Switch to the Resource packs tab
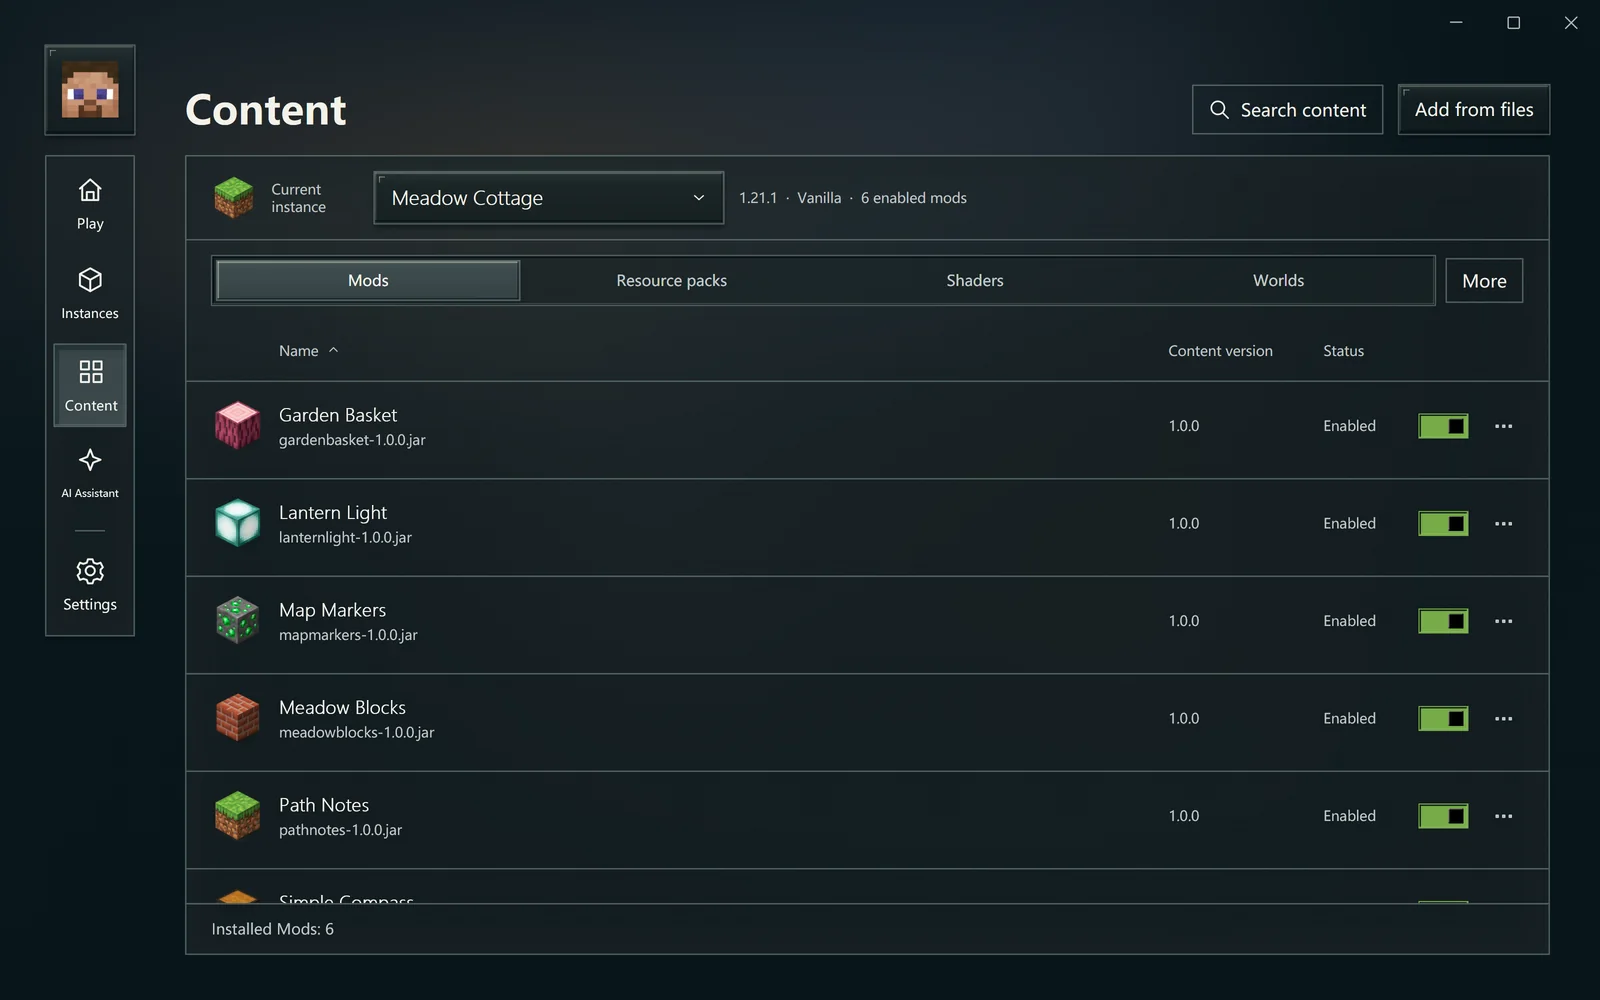Screen dimensions: 1600x1000 click(x=672, y=281)
